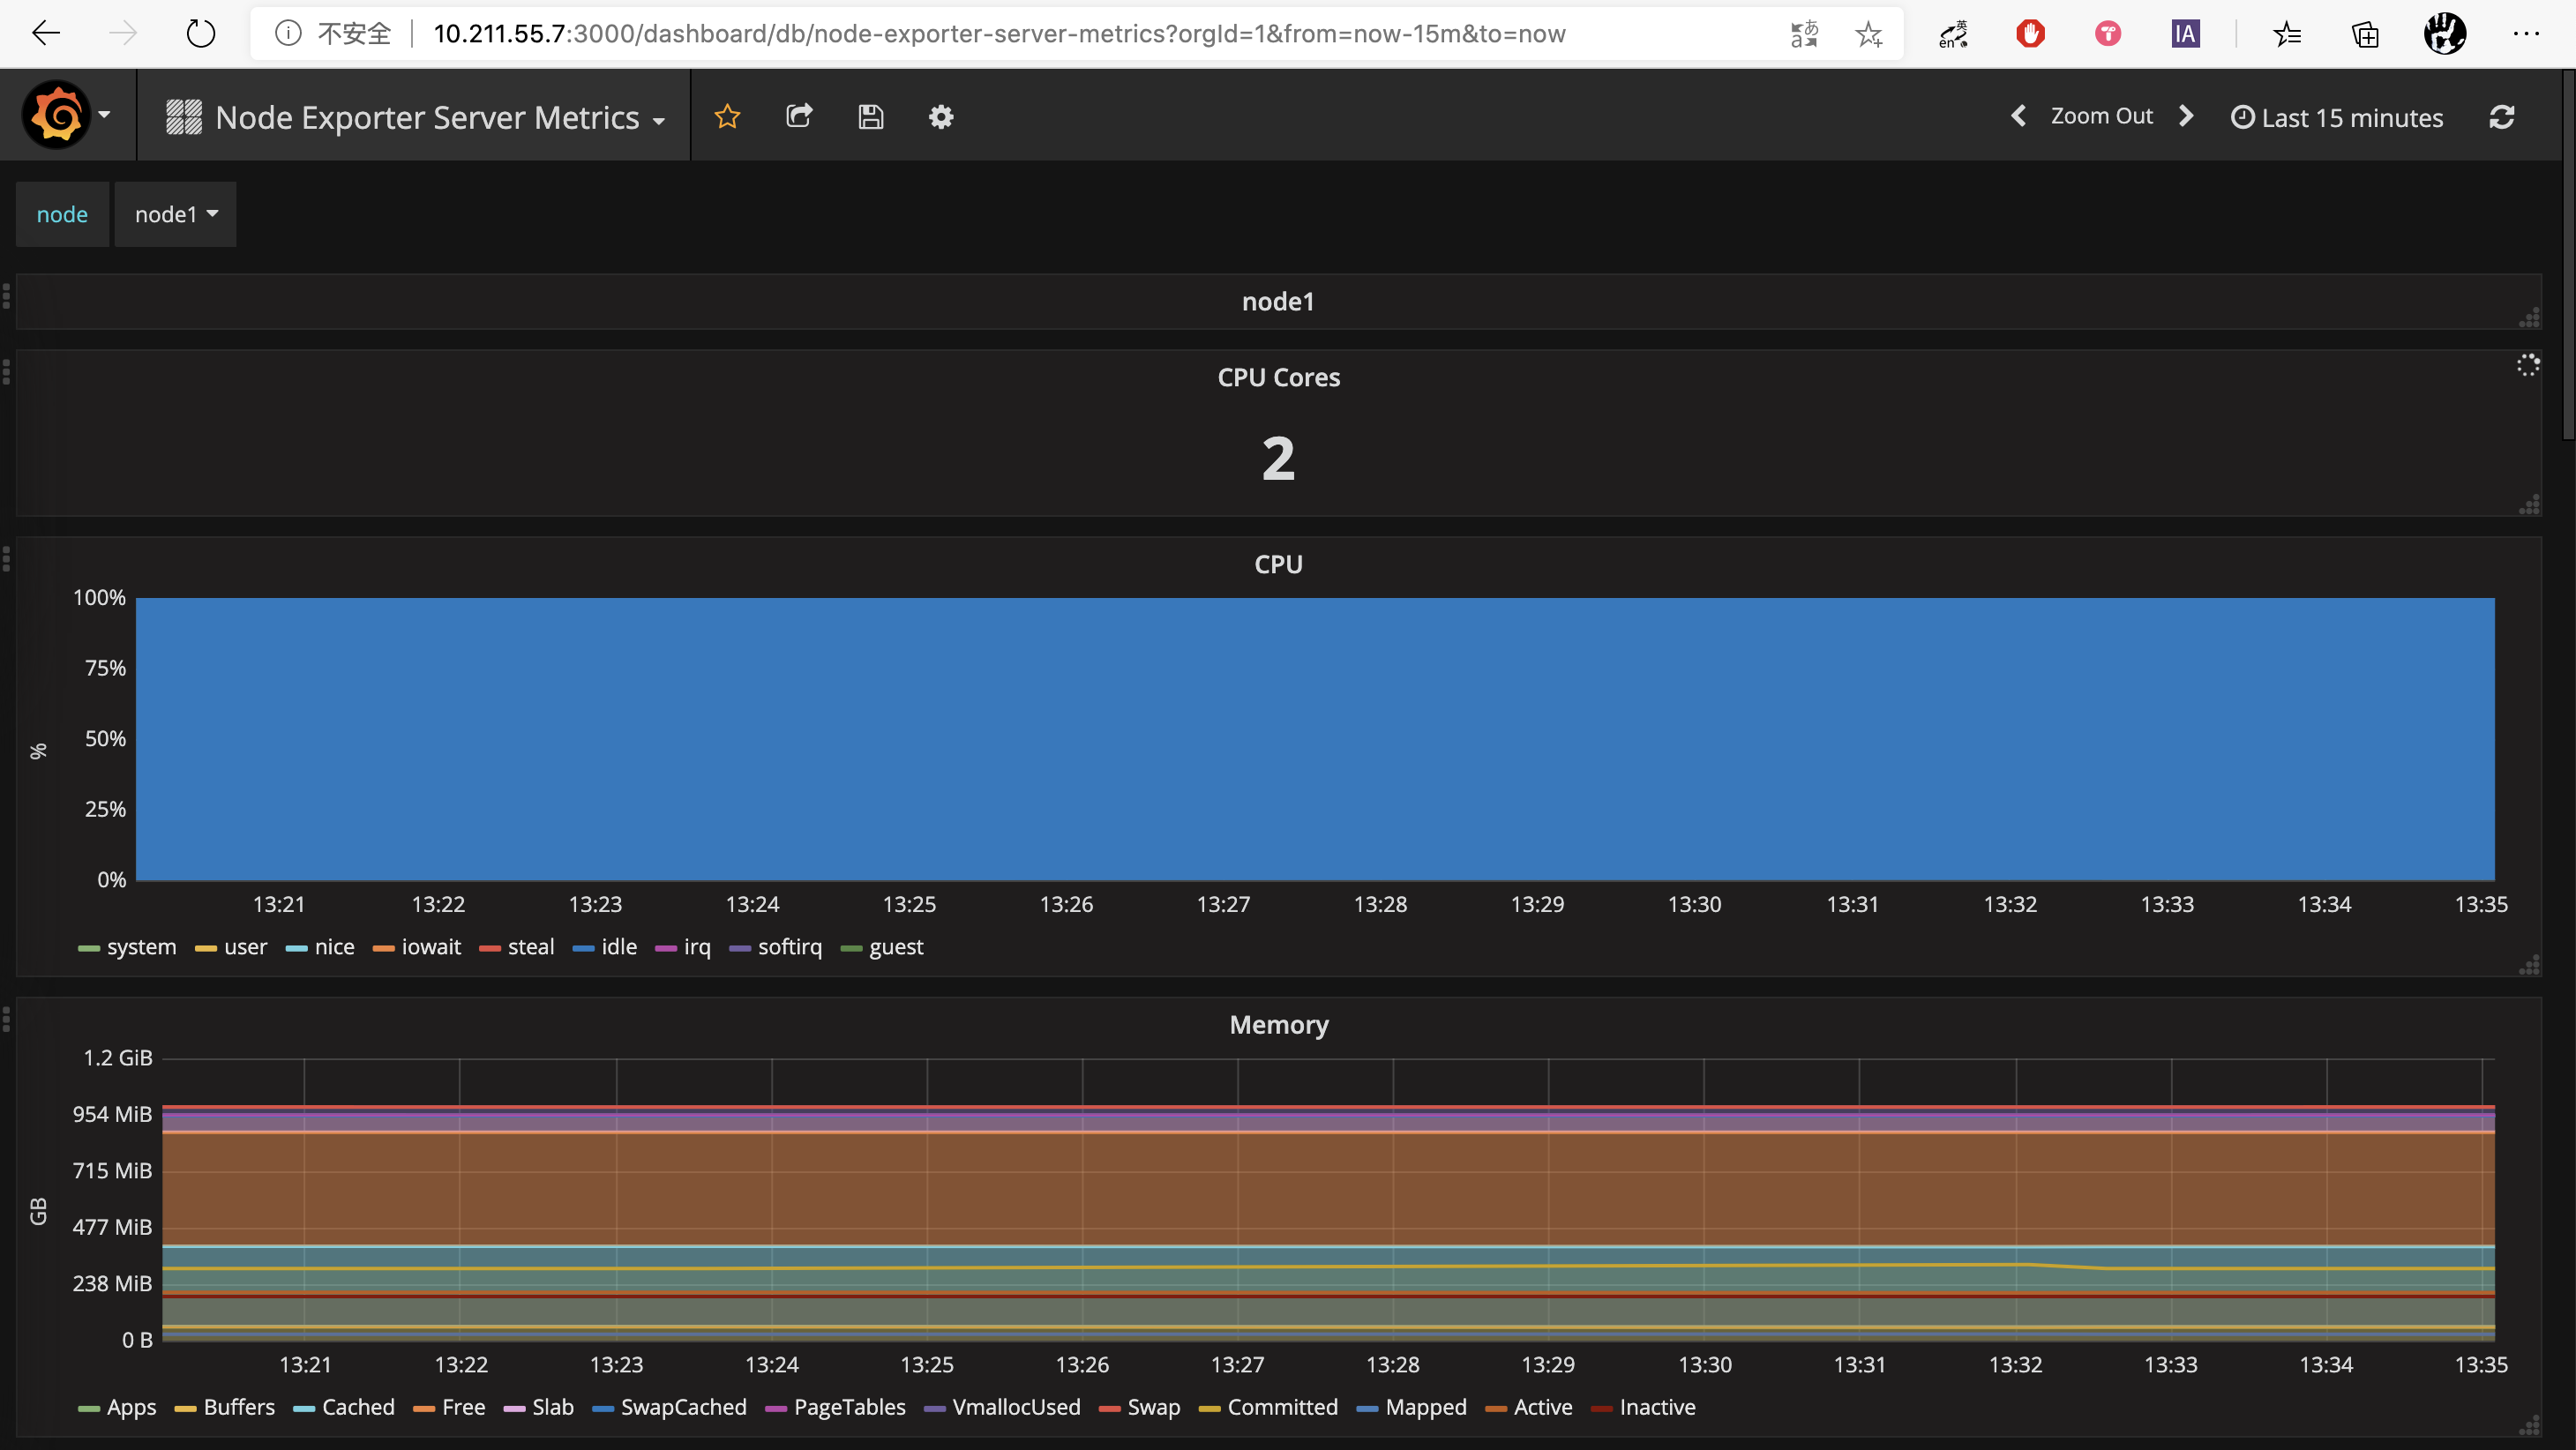The image size is (2576, 1450).
Task: Star this dashboard as favorite
Action: tap(727, 117)
